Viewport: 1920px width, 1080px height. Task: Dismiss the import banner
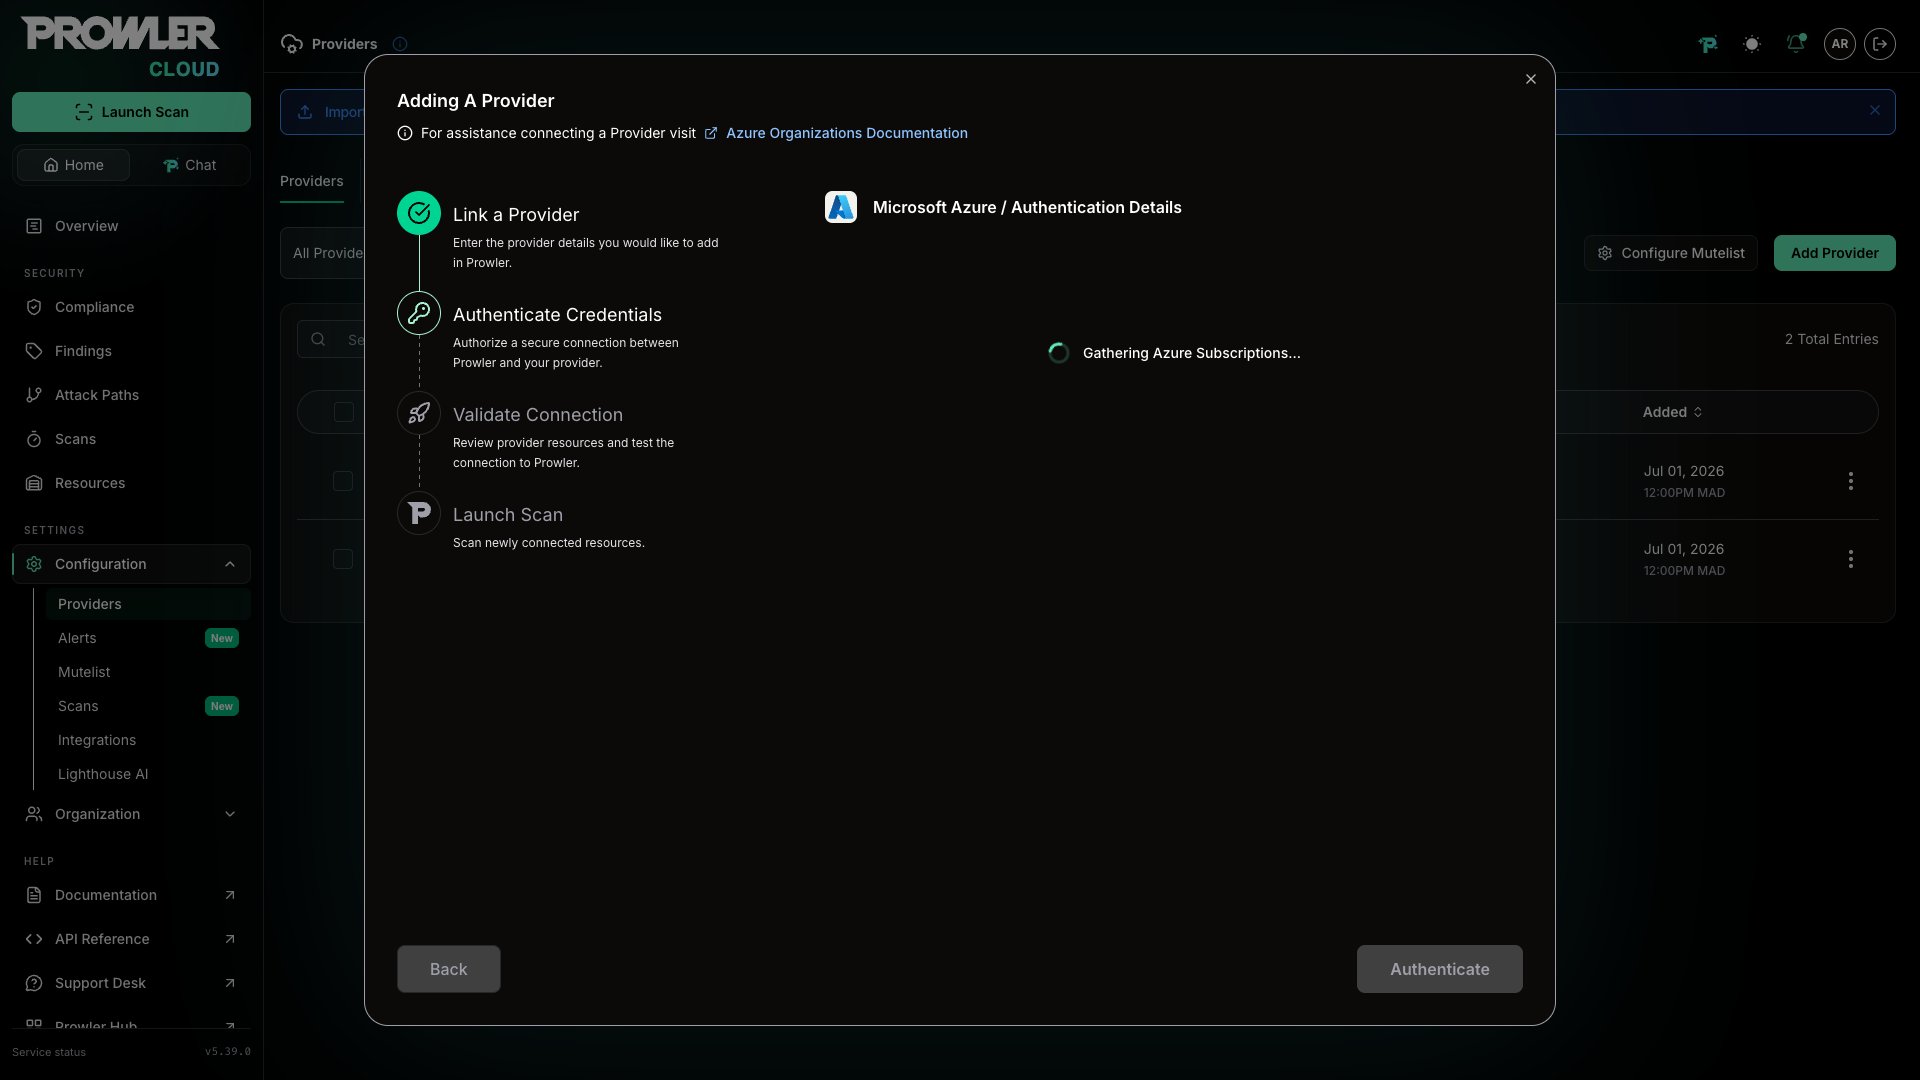(x=1875, y=111)
